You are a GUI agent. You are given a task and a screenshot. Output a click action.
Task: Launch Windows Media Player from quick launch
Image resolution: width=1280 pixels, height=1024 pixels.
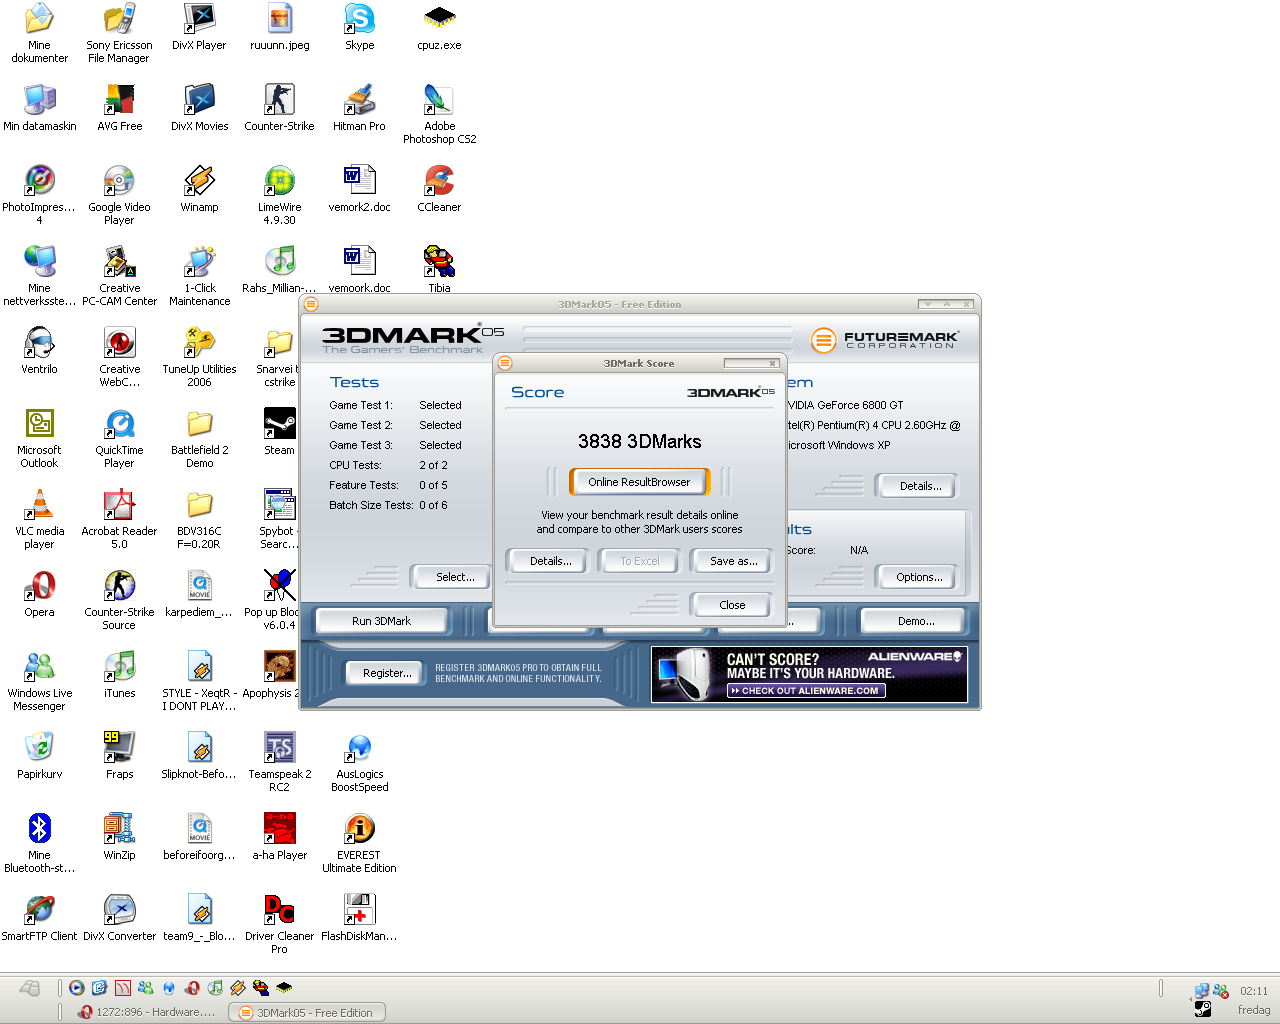coord(77,988)
